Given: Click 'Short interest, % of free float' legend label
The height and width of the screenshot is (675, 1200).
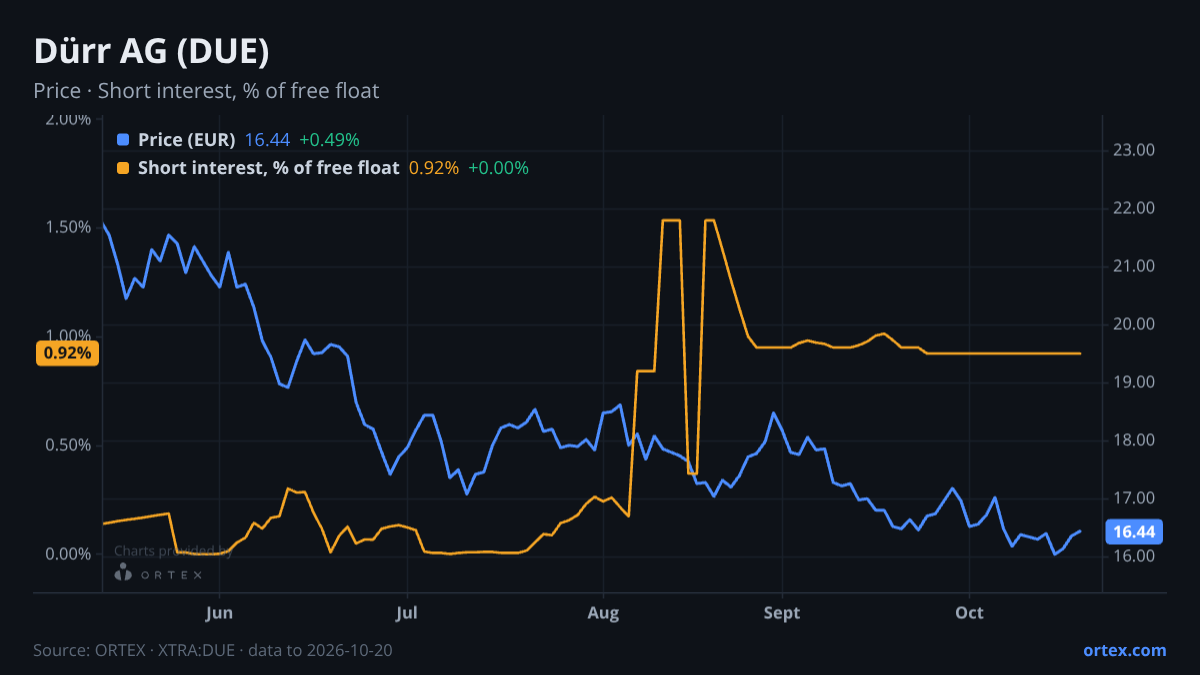Looking at the screenshot, I should click(x=268, y=168).
